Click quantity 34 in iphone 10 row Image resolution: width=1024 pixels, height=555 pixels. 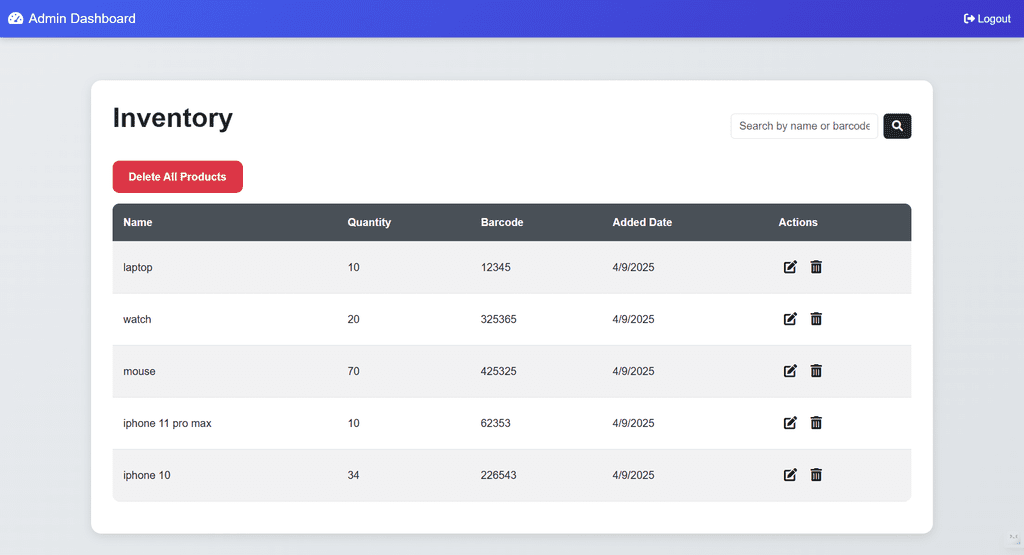[x=353, y=475]
